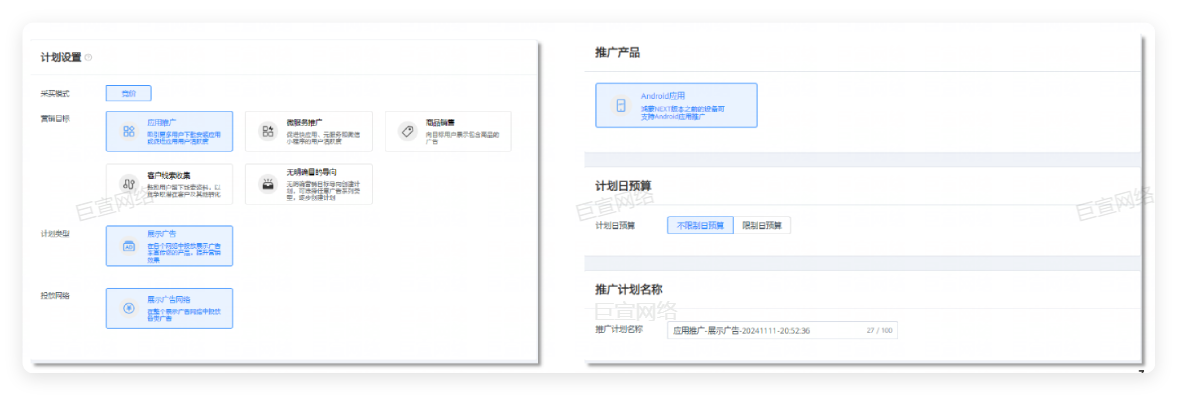The height and width of the screenshot is (395, 1177).
Task: Choose 不限制日预算 budget option
Action: tap(700, 225)
